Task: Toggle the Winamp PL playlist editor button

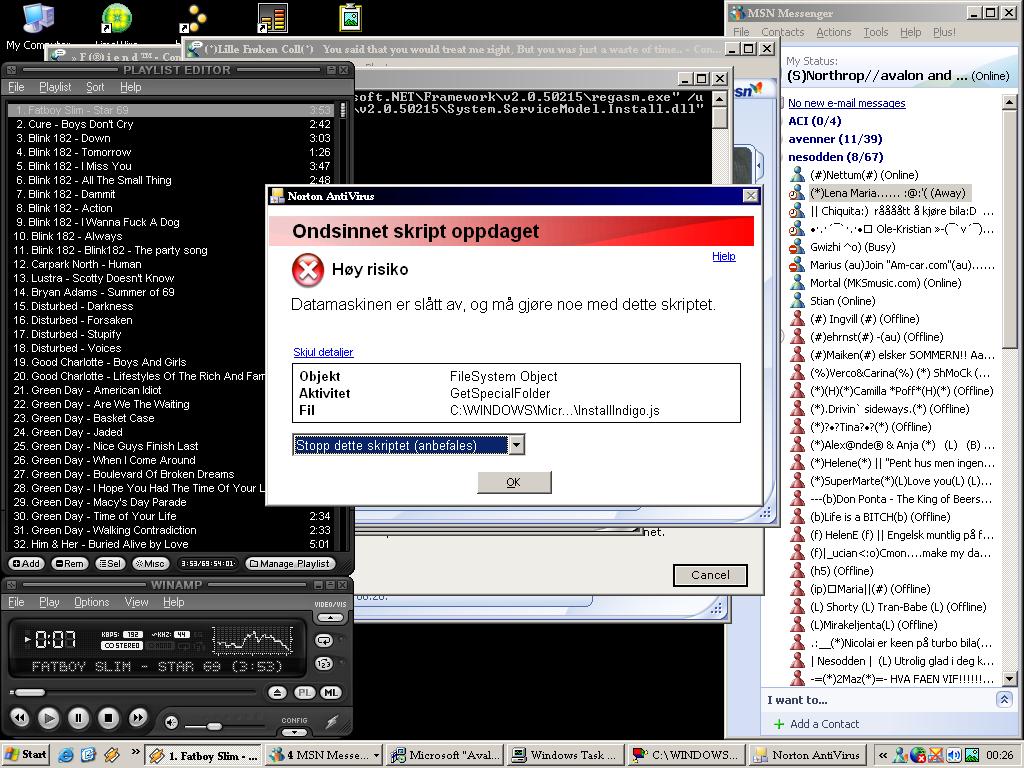Action: [x=305, y=693]
